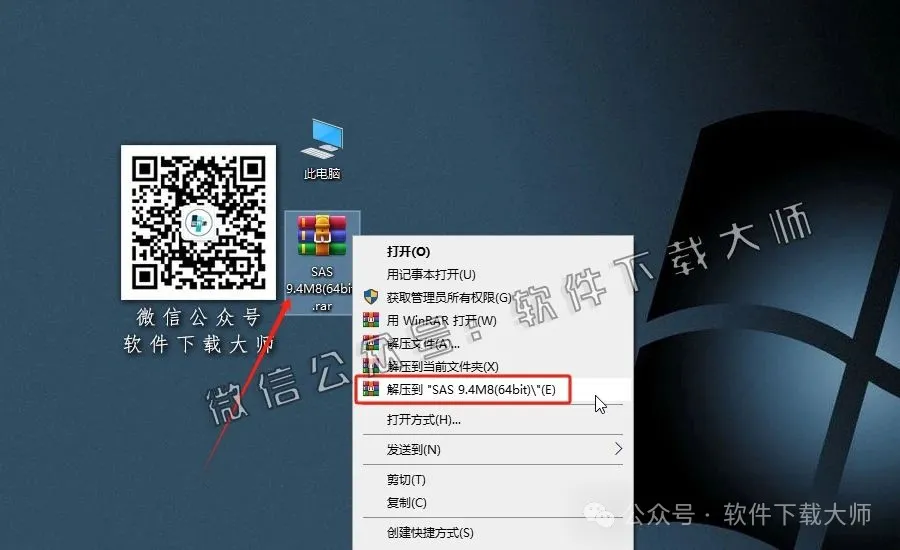Choose 解压到当前文件夹(X) entry
900x550 pixels.
pyautogui.click(x=493, y=366)
